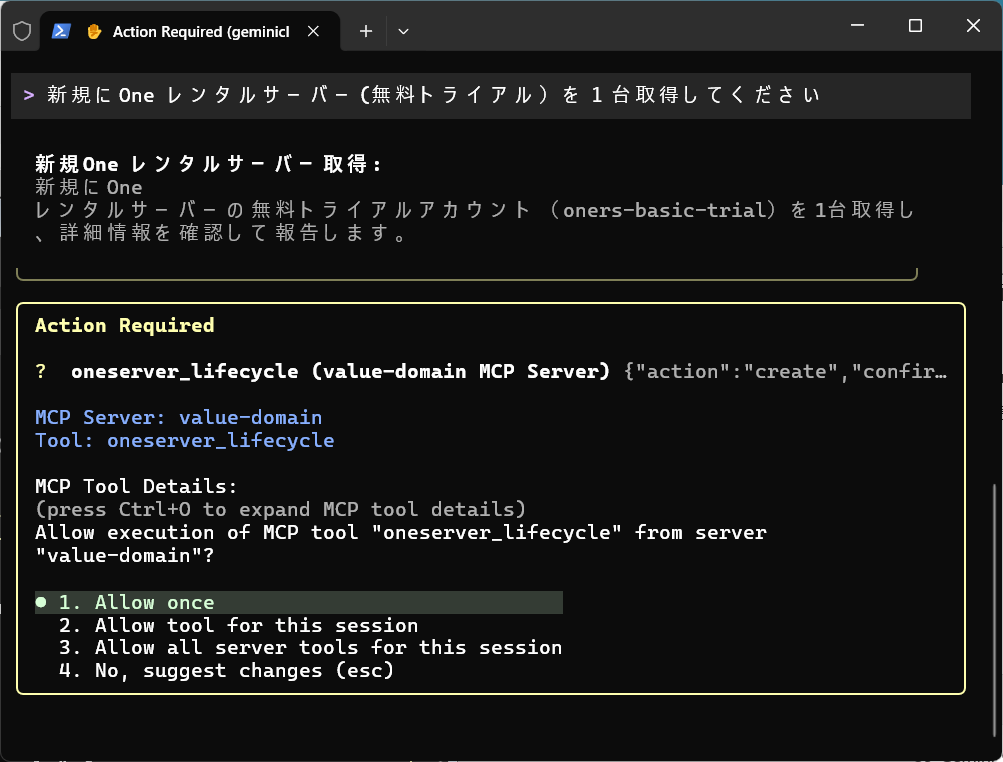Click the purple > prompt symbol

click(x=29, y=95)
